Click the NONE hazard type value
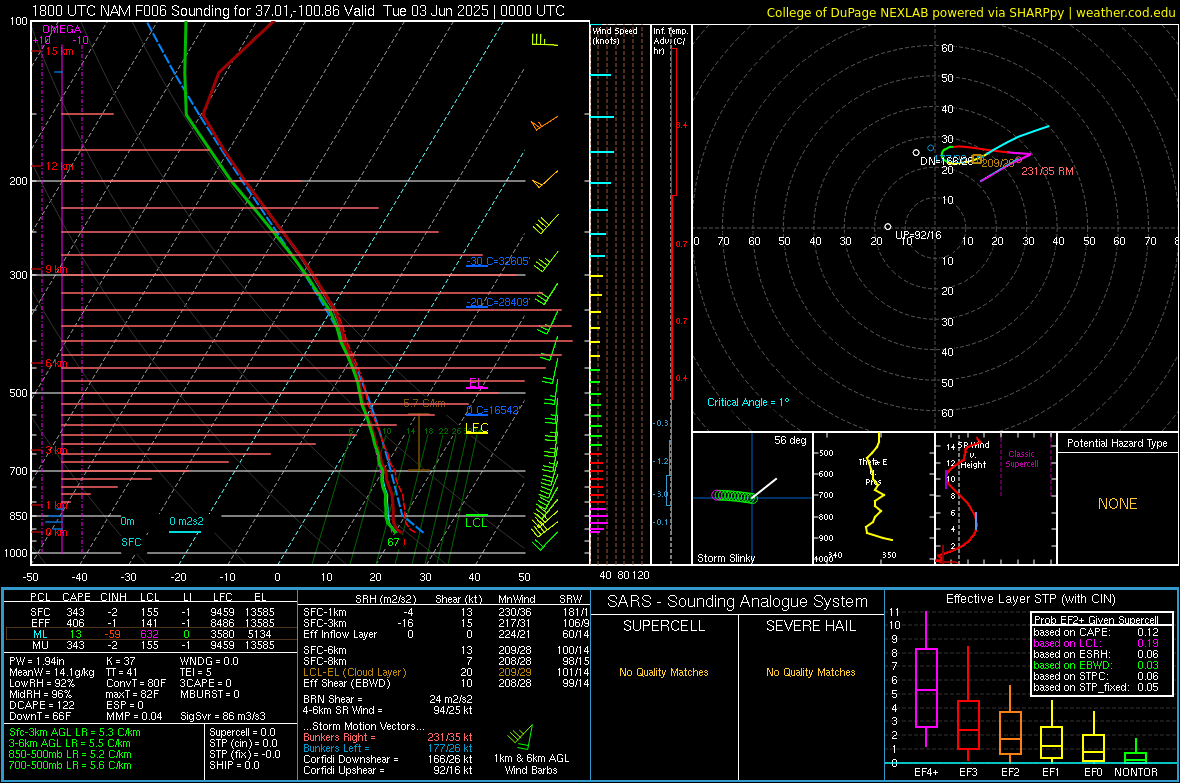This screenshot has height=783, width=1180. pos(1117,504)
